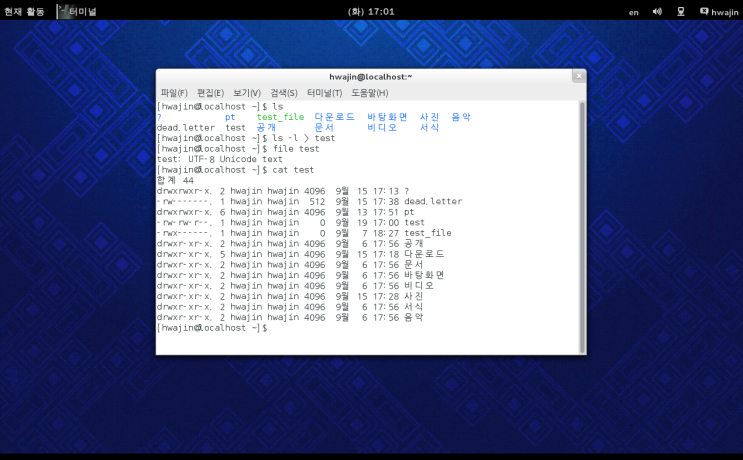Click the command text 'file test'
This screenshot has height=460, width=743.
(296, 149)
